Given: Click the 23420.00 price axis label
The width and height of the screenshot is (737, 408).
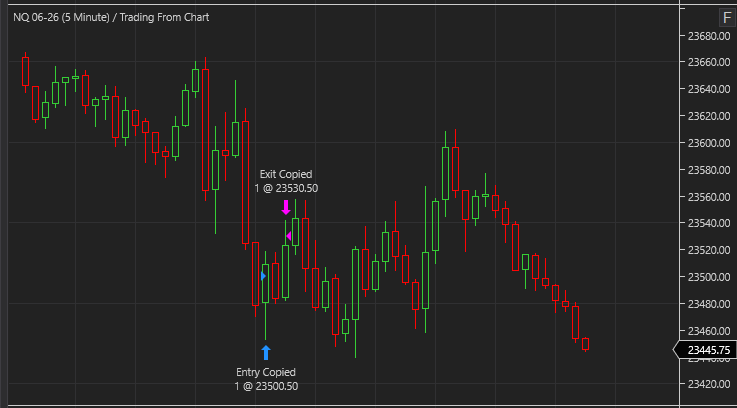Looking at the screenshot, I should click(708, 384).
